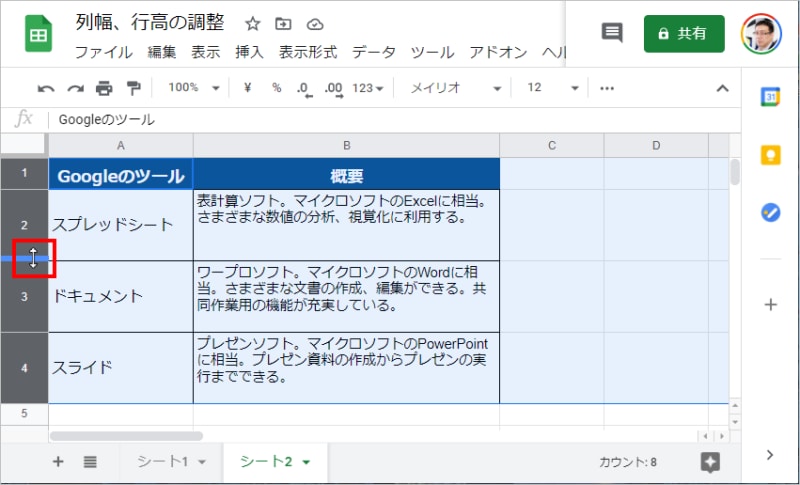Open the comment history icon

click(612, 33)
